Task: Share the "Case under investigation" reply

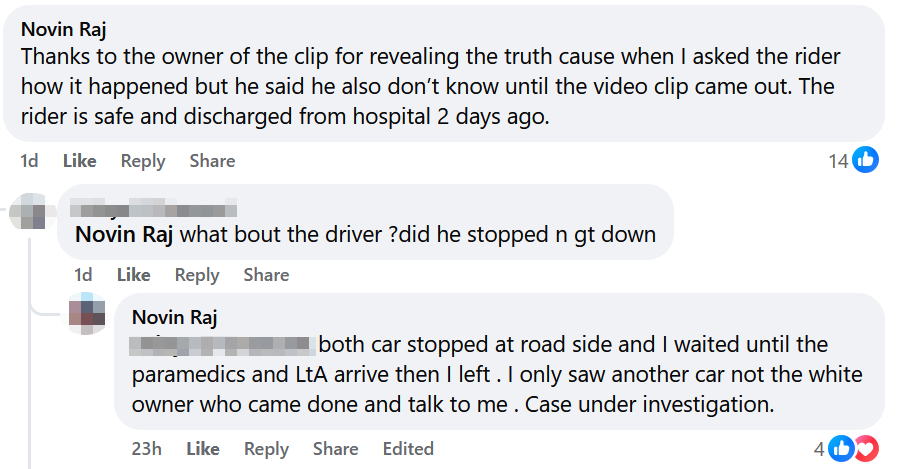Action: coord(335,449)
